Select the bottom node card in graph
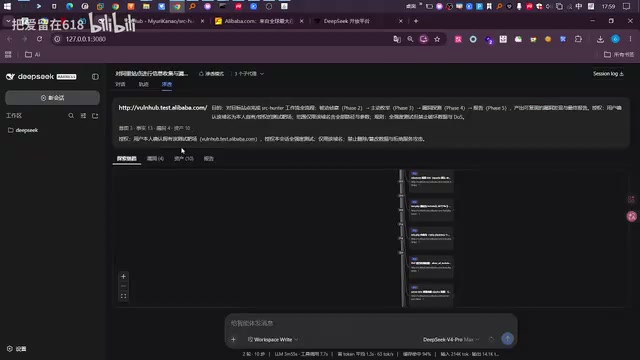 tap(431, 294)
